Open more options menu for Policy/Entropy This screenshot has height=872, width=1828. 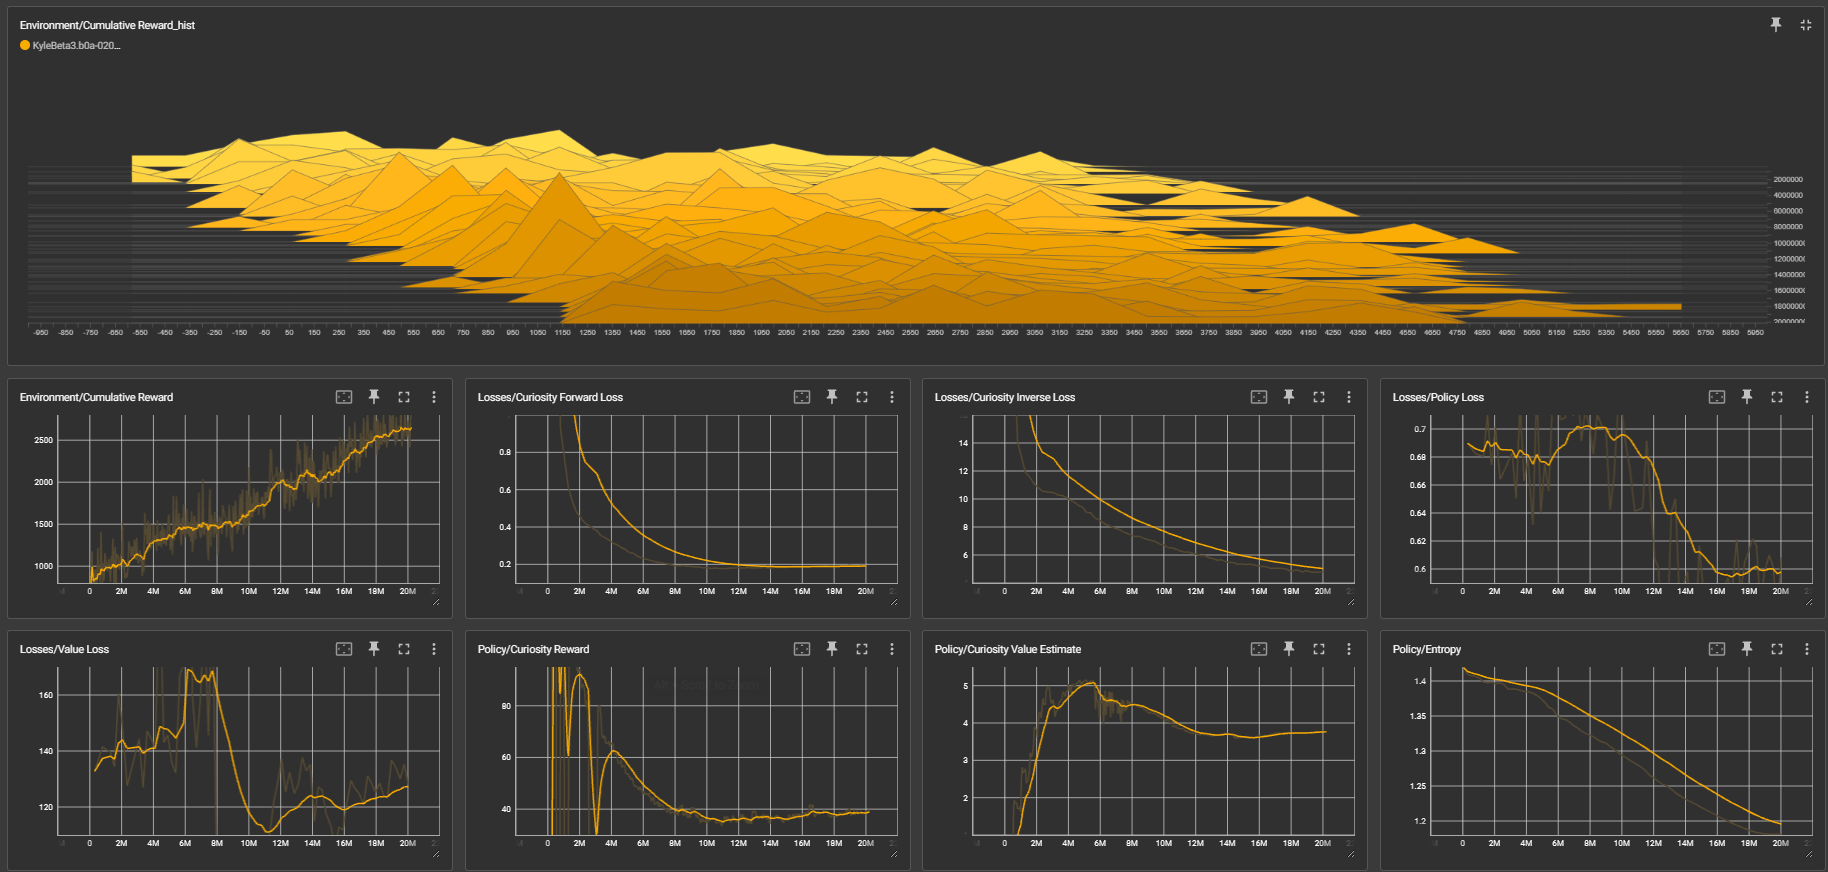tap(1807, 649)
